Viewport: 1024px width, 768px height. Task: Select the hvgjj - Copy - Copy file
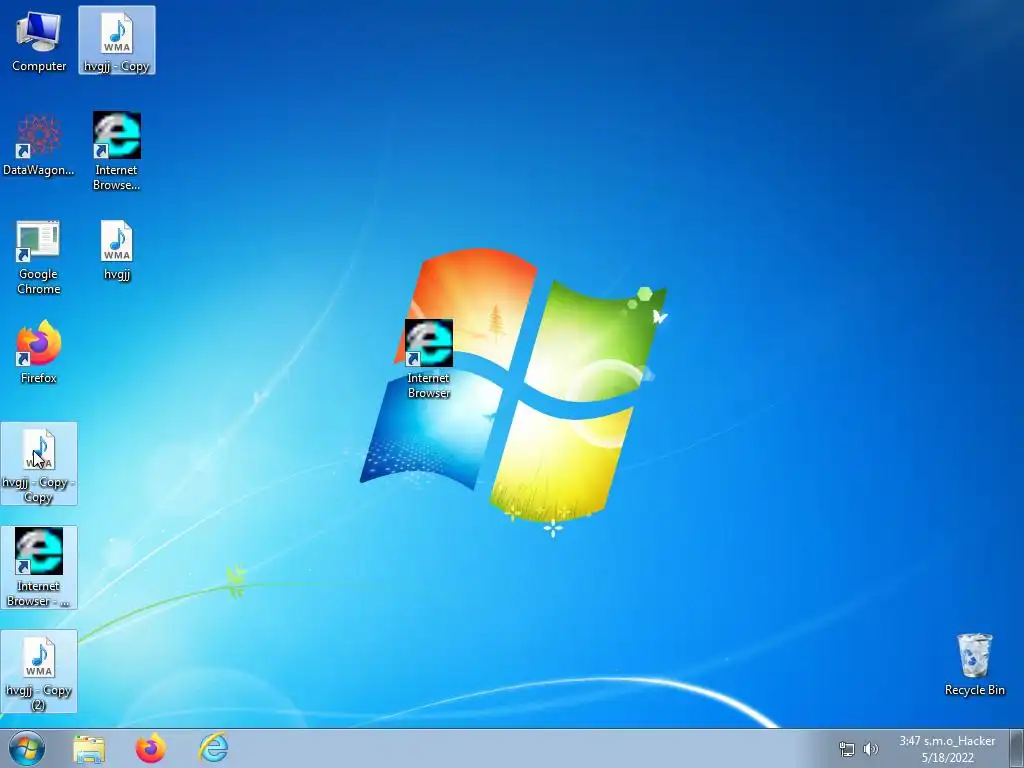click(39, 463)
